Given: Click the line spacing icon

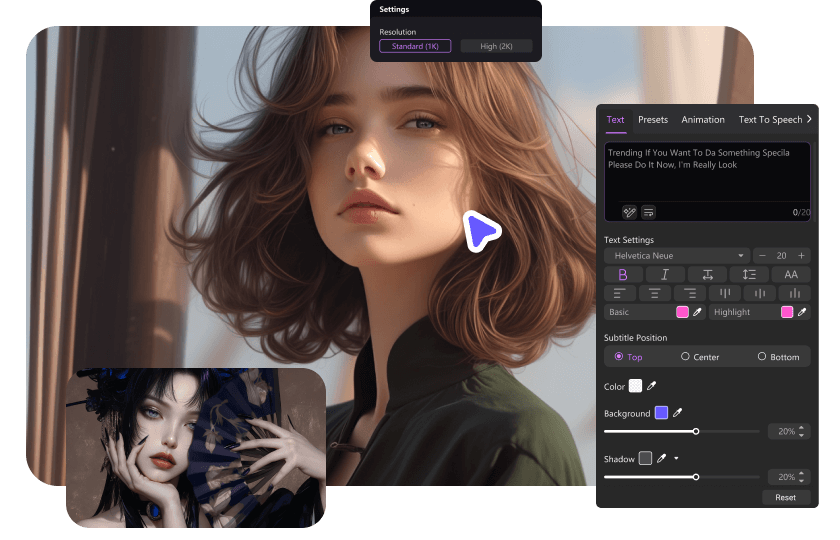Looking at the screenshot, I should 749,274.
